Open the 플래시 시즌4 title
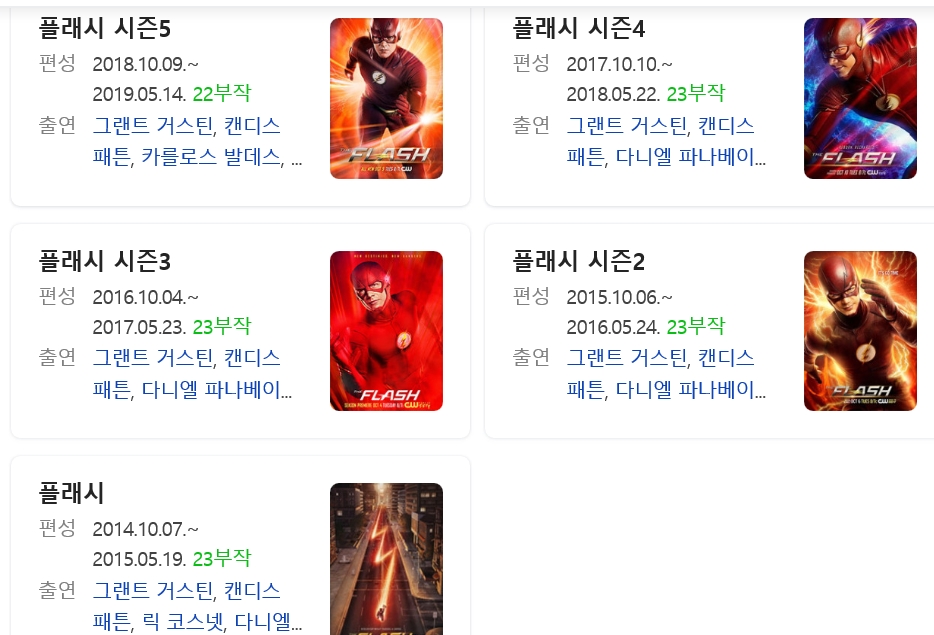 click(x=578, y=29)
